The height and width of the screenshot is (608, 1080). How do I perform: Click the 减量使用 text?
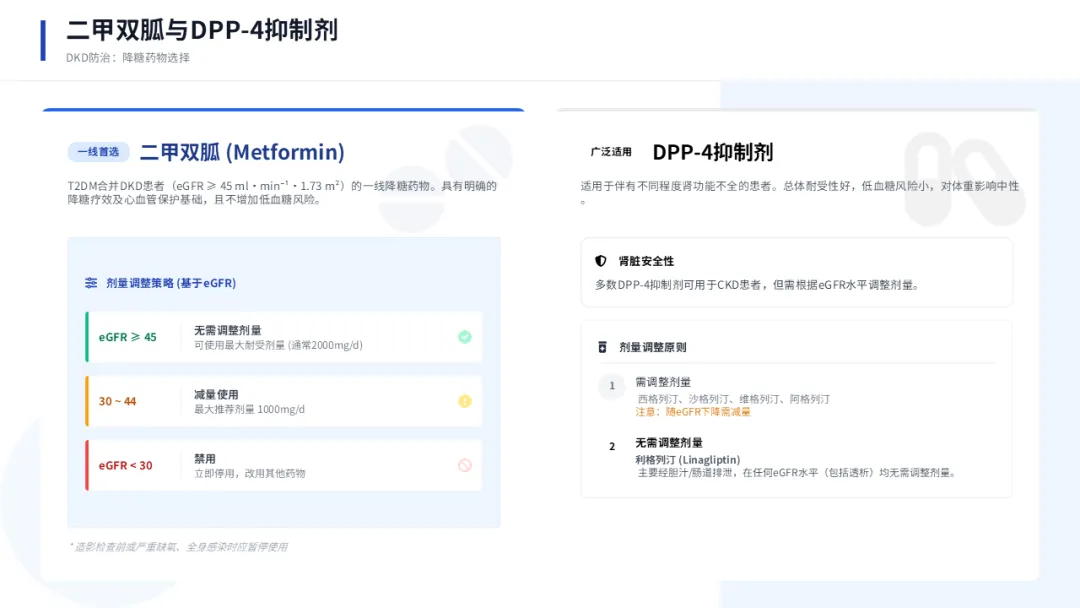click(216, 395)
